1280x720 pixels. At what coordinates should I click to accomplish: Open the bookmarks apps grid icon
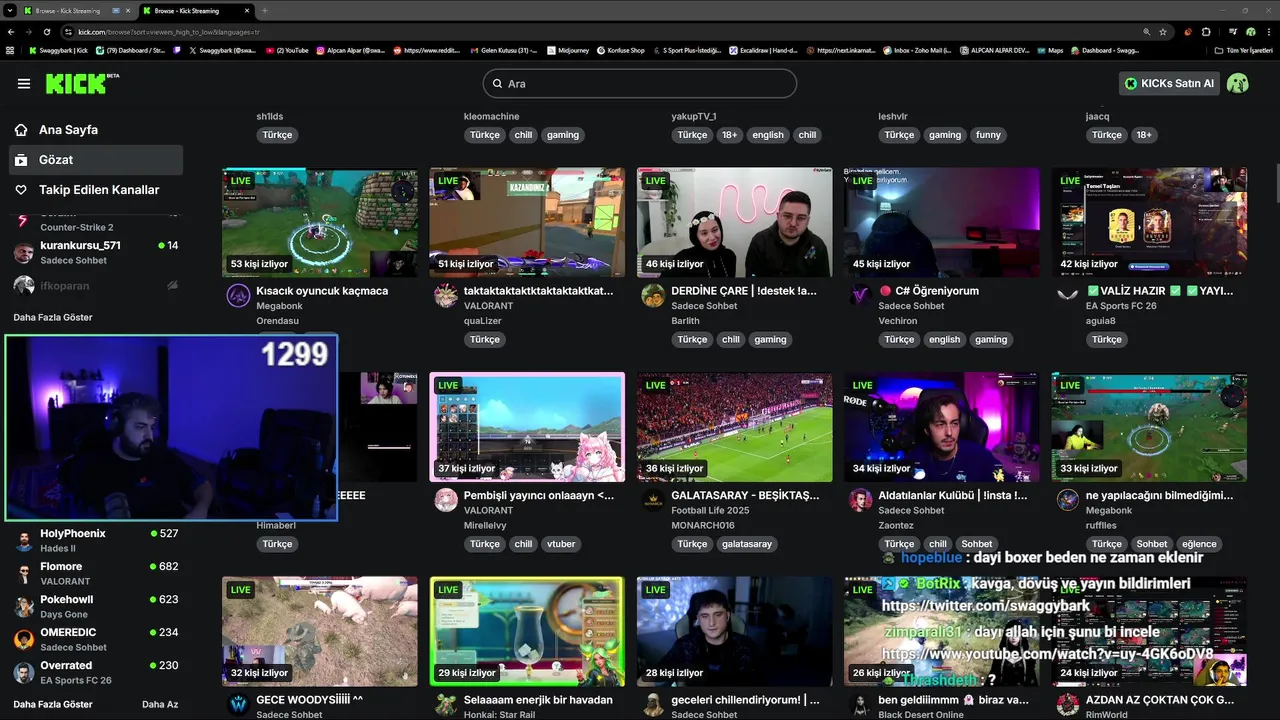click(10, 50)
